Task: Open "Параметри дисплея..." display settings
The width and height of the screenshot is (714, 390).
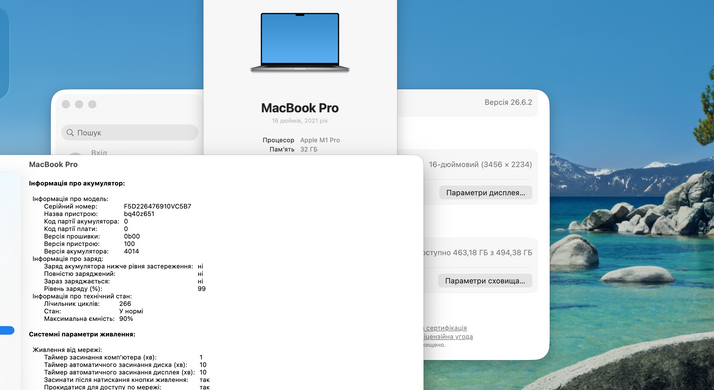Action: click(x=485, y=193)
